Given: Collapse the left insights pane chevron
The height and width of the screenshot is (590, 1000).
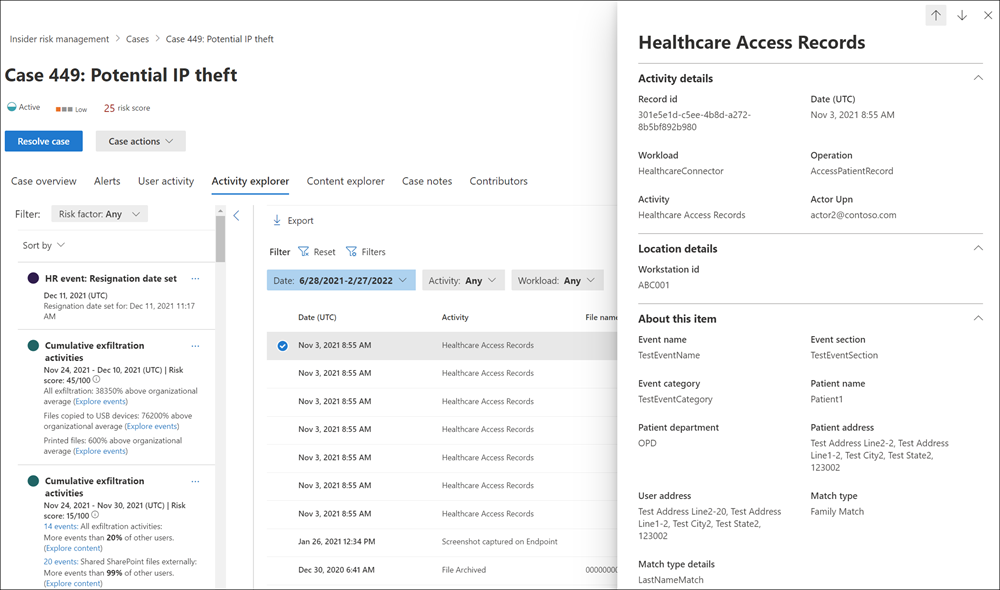Looking at the screenshot, I should click(237, 215).
